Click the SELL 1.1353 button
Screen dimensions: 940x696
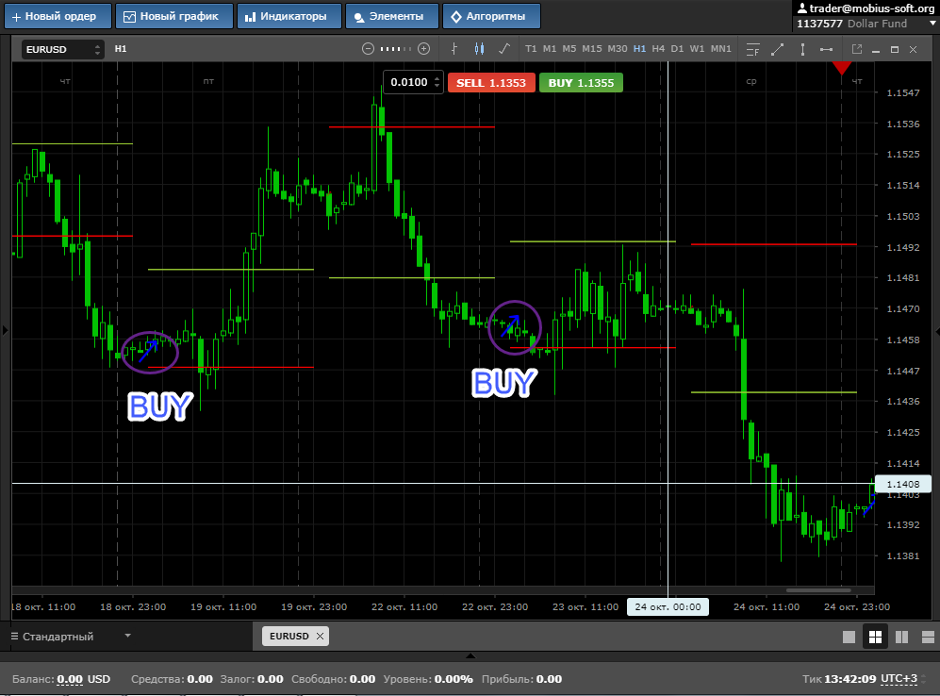point(491,83)
